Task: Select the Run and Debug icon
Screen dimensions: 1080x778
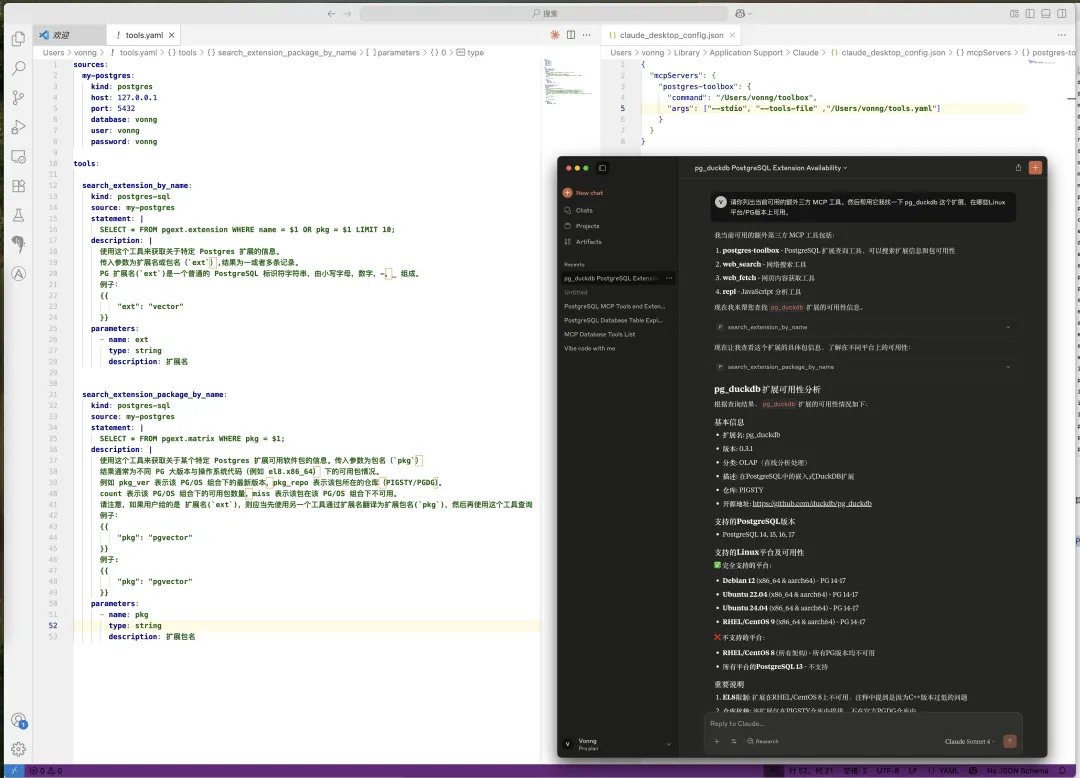Action: [18, 127]
